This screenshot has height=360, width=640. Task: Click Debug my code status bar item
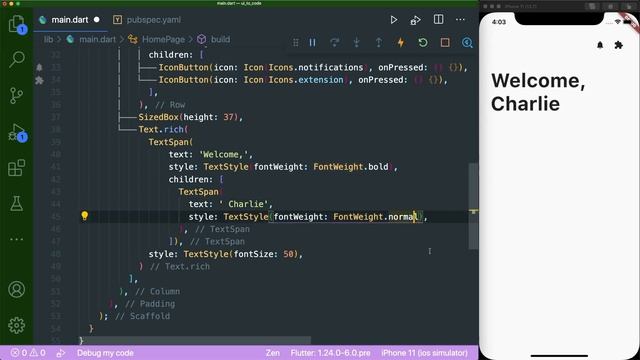pos(105,353)
